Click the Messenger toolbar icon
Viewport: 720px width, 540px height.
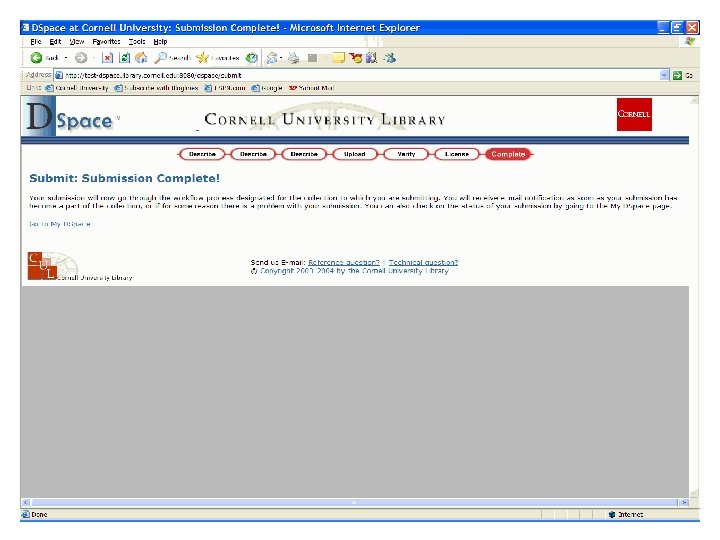tap(390, 58)
